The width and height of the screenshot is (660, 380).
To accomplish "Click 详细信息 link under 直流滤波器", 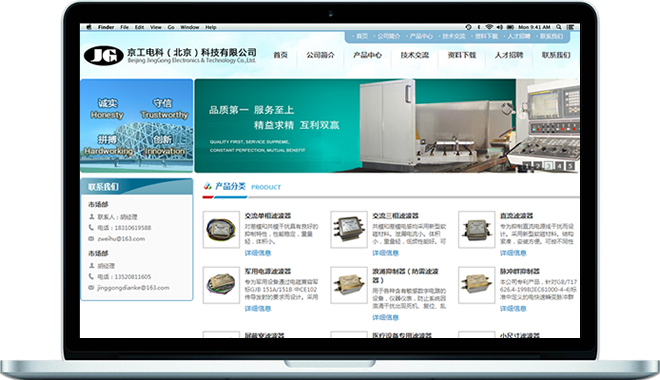I will click(x=513, y=253).
